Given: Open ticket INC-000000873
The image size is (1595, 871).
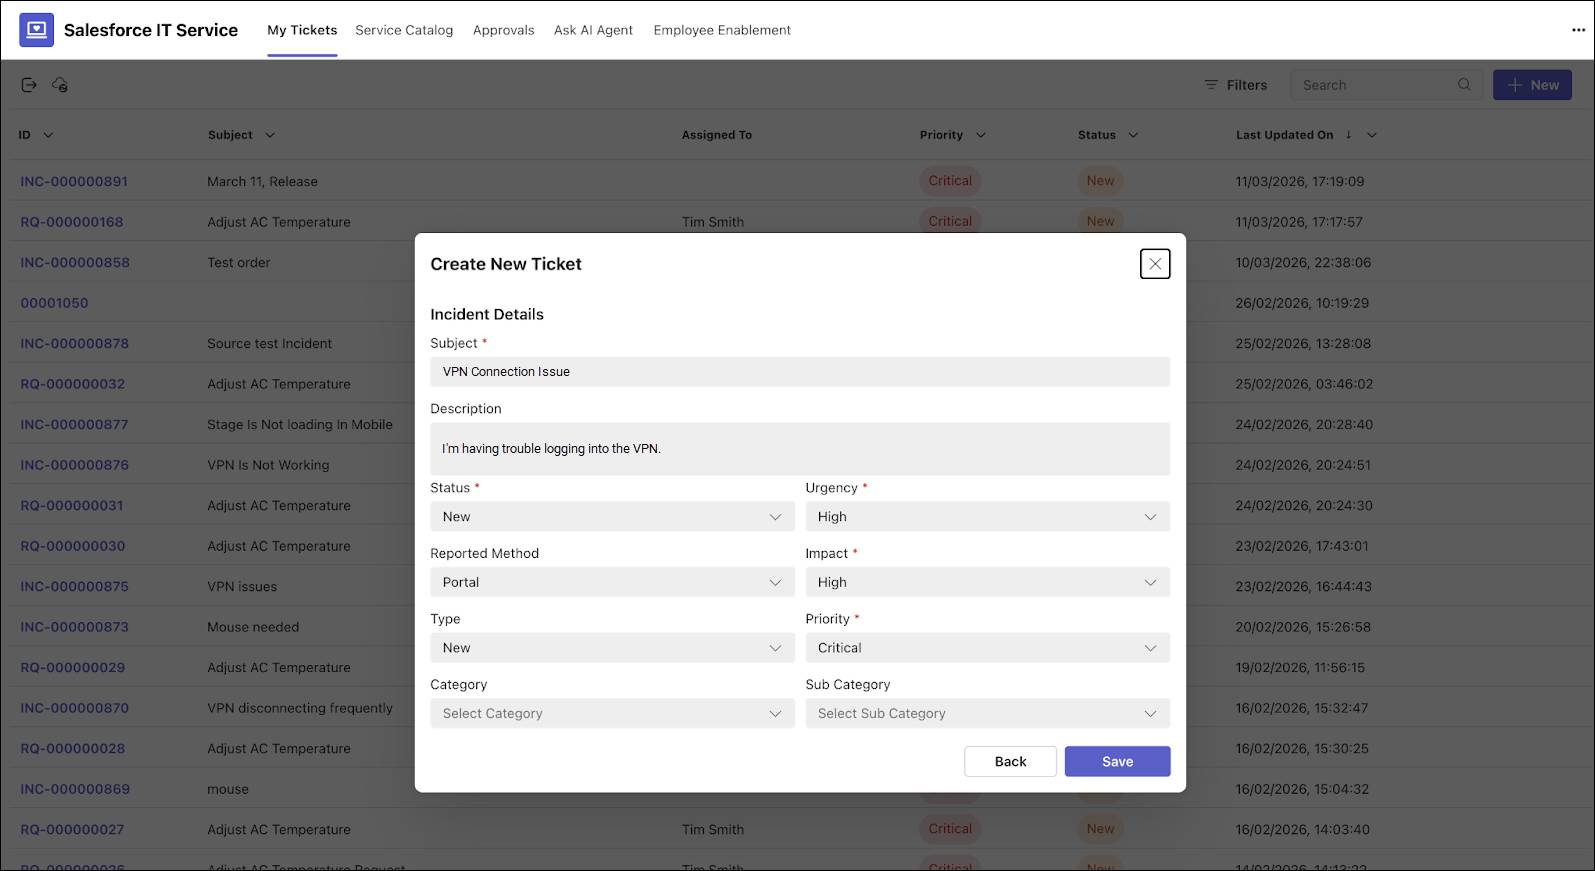Looking at the screenshot, I should [x=74, y=627].
